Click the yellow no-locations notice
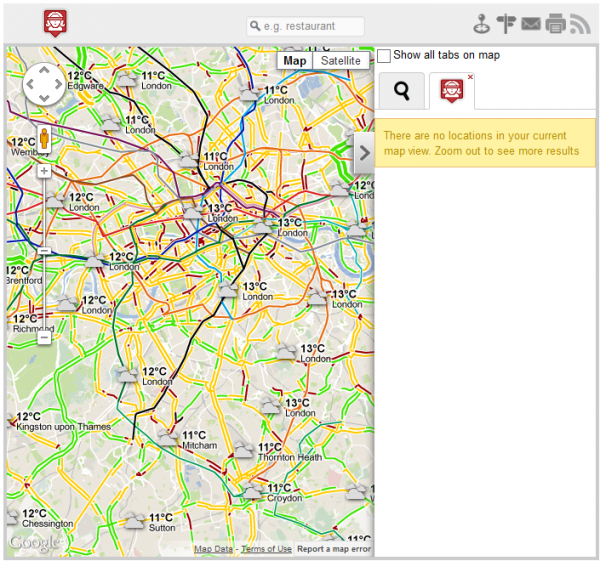Viewport: 600px width, 561px height. (x=485, y=143)
